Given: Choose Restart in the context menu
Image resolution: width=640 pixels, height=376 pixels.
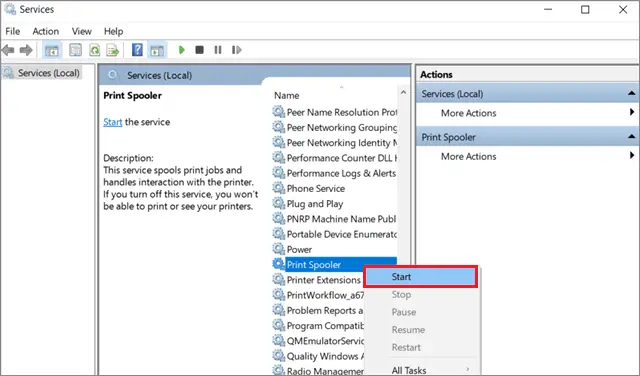Looking at the screenshot, I should click(x=420, y=347).
